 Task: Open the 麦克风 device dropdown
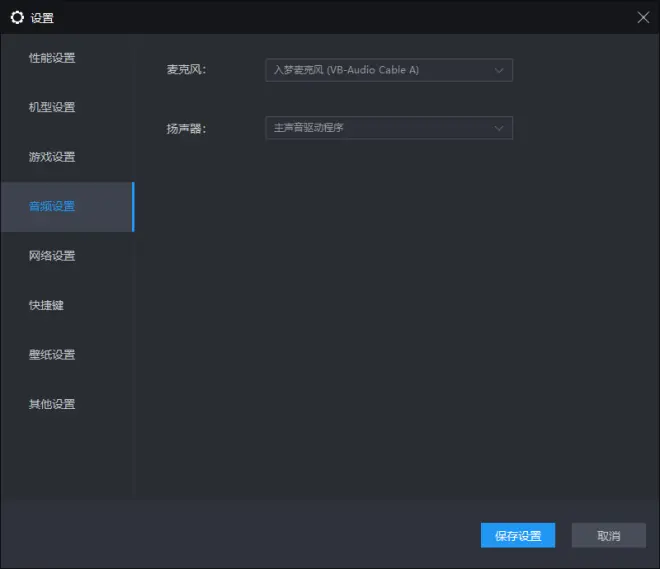click(389, 70)
